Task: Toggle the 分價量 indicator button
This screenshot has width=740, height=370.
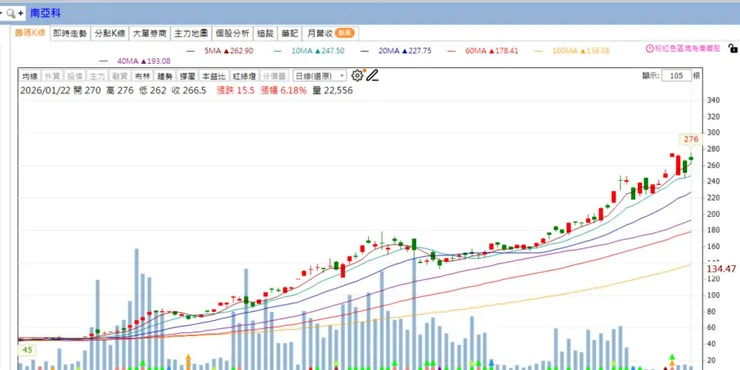Action: 274,76
